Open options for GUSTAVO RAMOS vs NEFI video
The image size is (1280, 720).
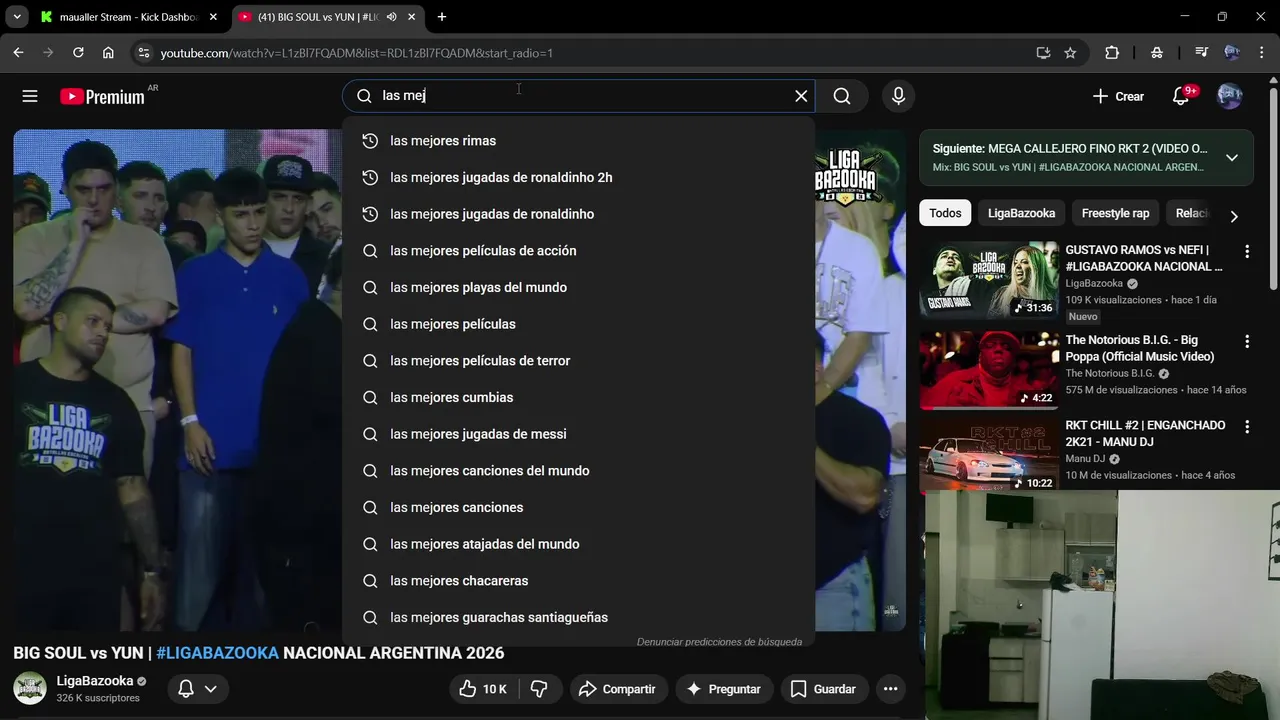tap(1246, 251)
